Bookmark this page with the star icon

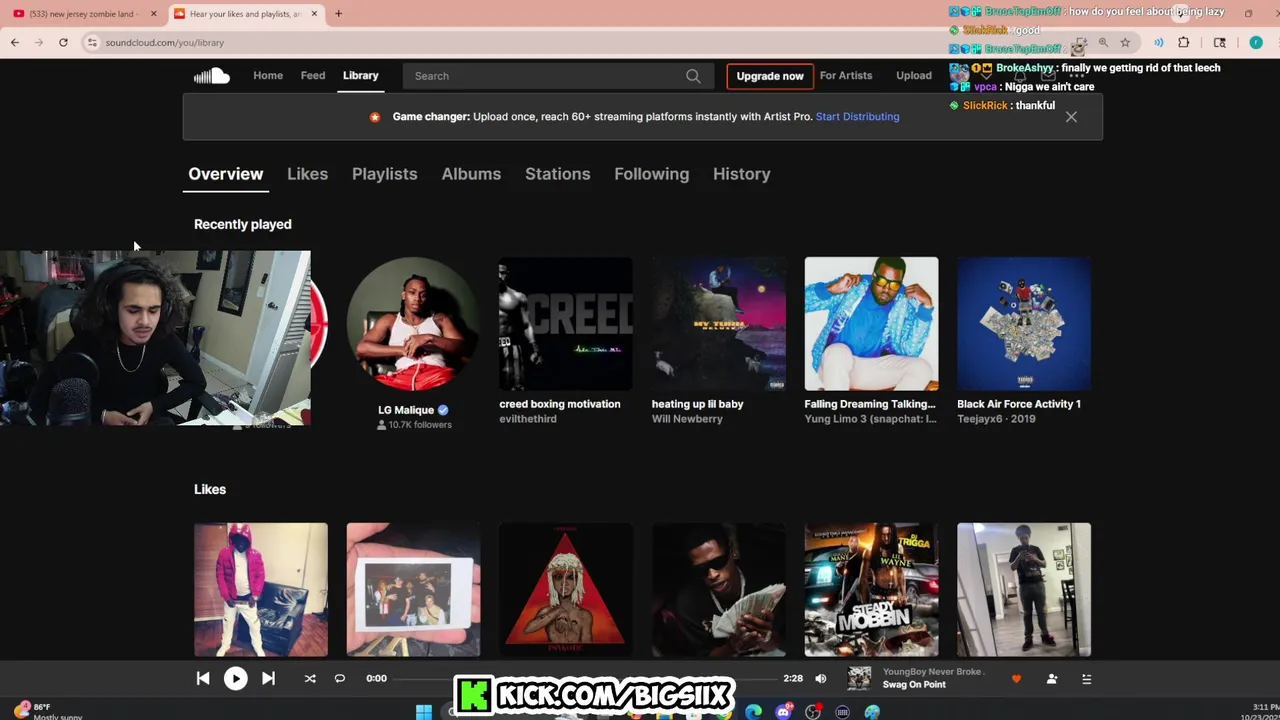[1125, 42]
